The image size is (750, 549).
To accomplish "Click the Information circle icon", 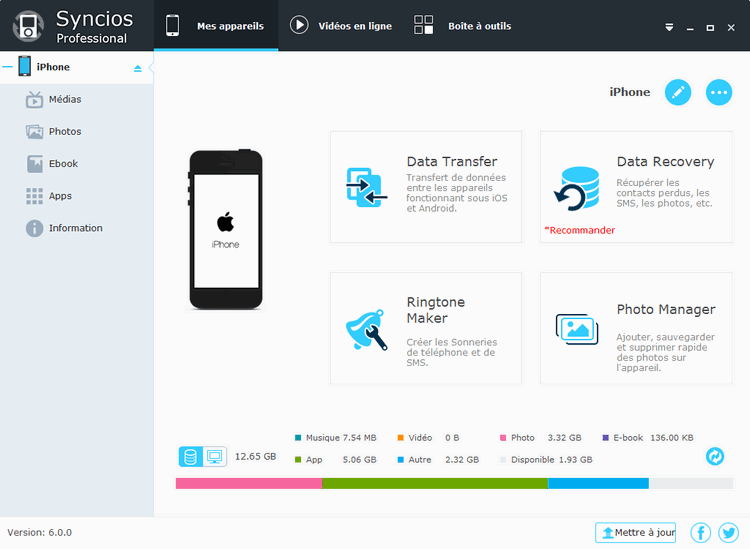I will pyautogui.click(x=34, y=228).
